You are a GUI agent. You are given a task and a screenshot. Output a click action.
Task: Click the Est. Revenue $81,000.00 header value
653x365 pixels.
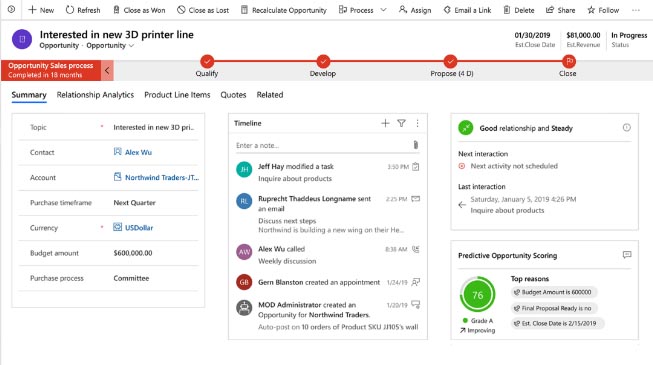(583, 35)
